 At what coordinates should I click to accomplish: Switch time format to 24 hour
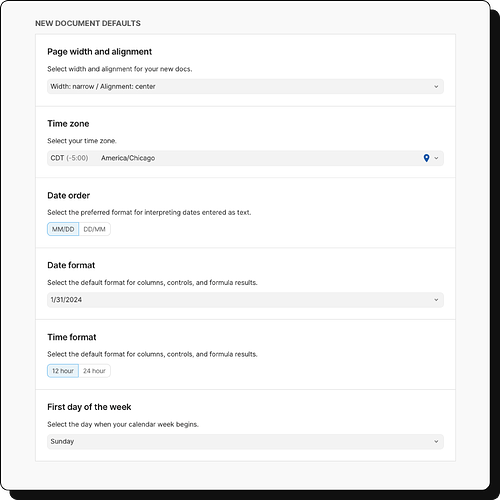[94, 371]
